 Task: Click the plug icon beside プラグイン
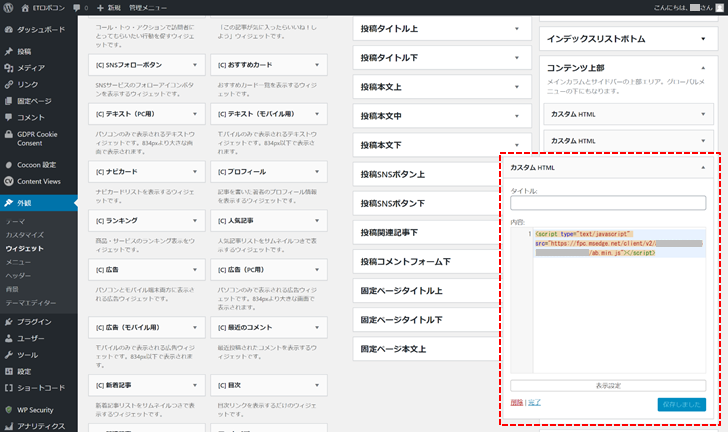pos(8,322)
